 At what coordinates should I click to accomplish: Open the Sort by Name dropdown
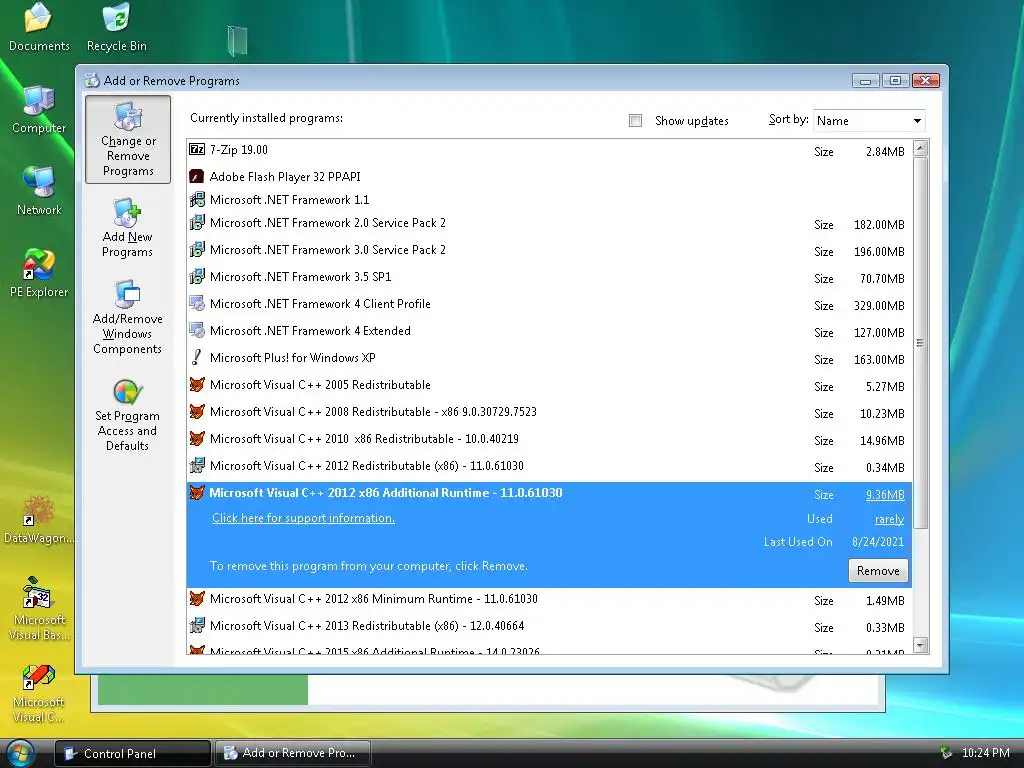(869, 121)
